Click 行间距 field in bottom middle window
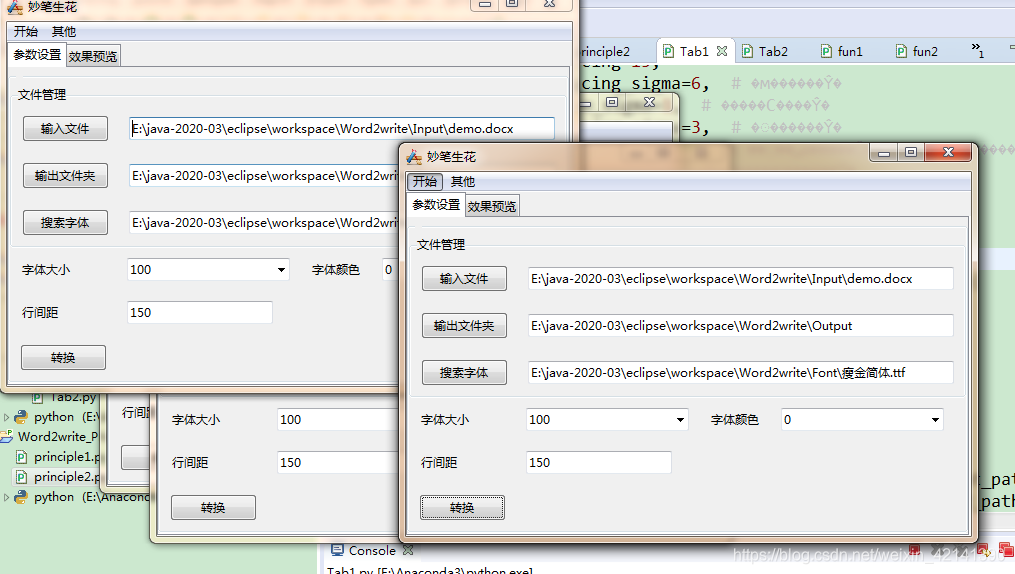The width and height of the screenshot is (1015, 574). tap(339, 463)
